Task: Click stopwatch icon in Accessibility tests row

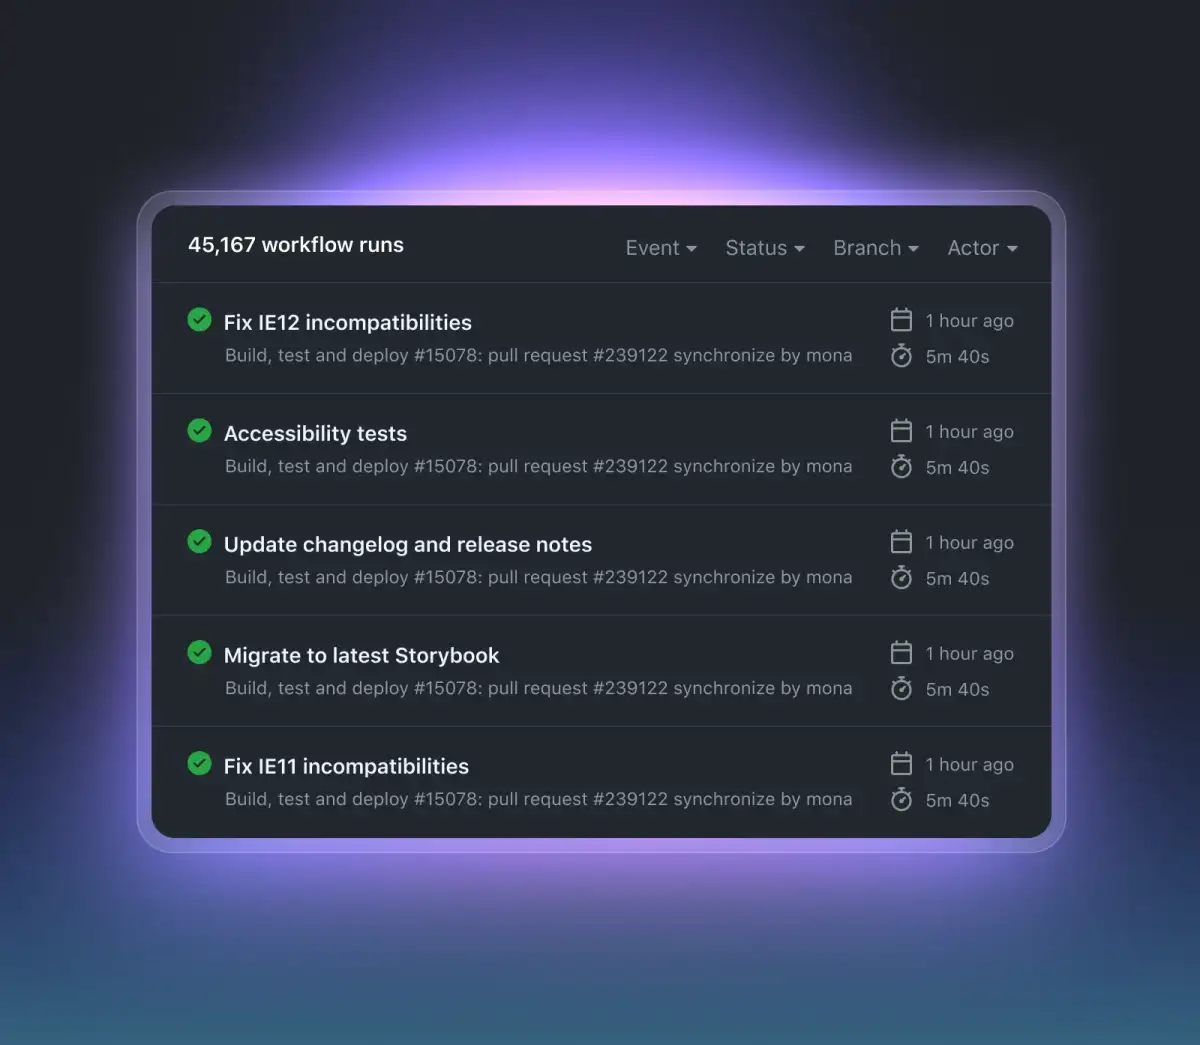Action: (x=901, y=467)
